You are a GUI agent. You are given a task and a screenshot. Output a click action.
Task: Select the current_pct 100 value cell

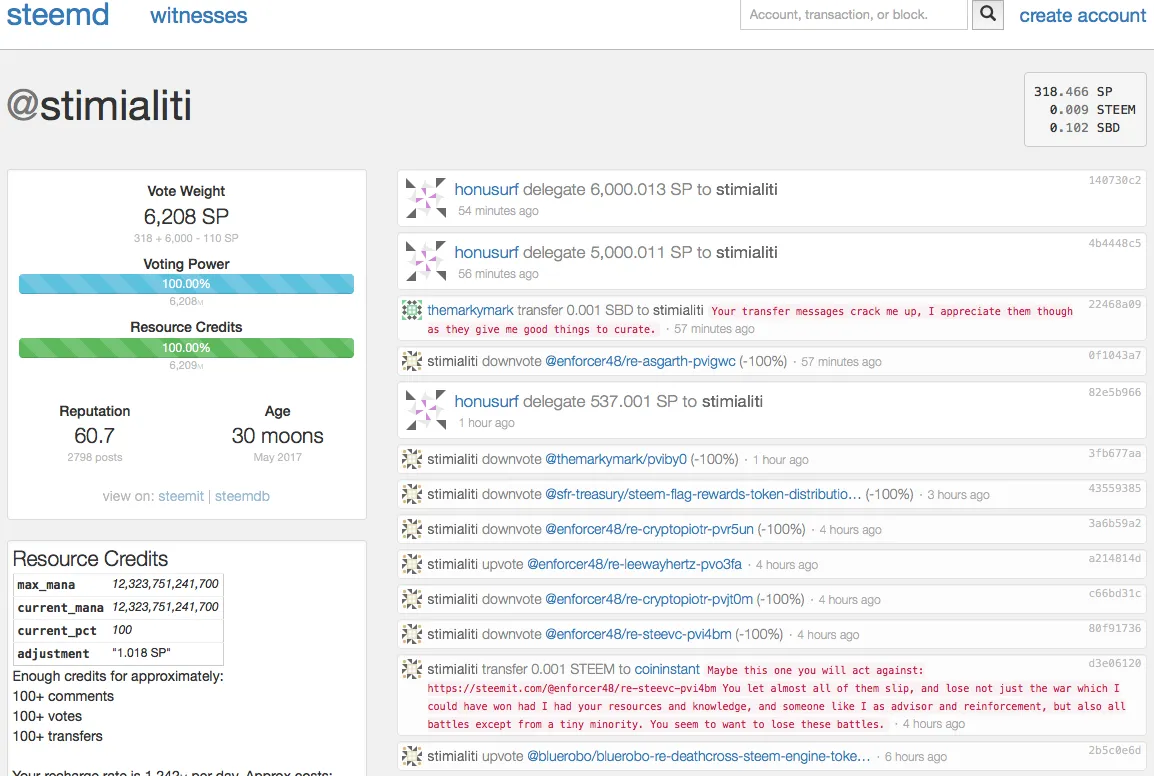(166, 630)
